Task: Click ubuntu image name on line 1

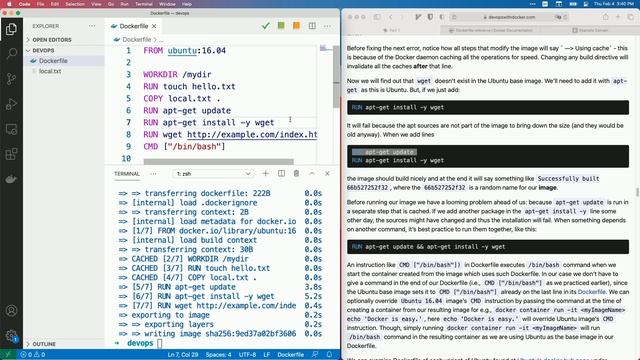Action: coord(182,51)
